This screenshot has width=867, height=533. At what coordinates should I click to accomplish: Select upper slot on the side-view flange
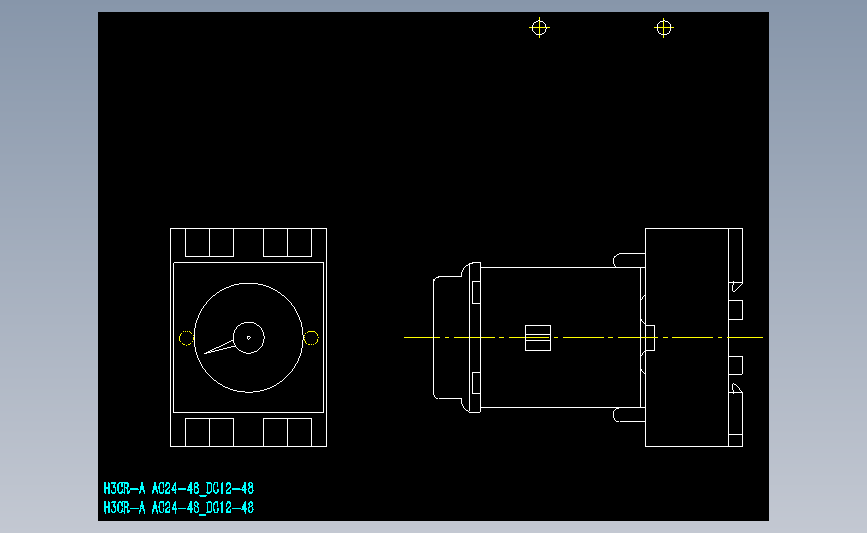(476, 292)
